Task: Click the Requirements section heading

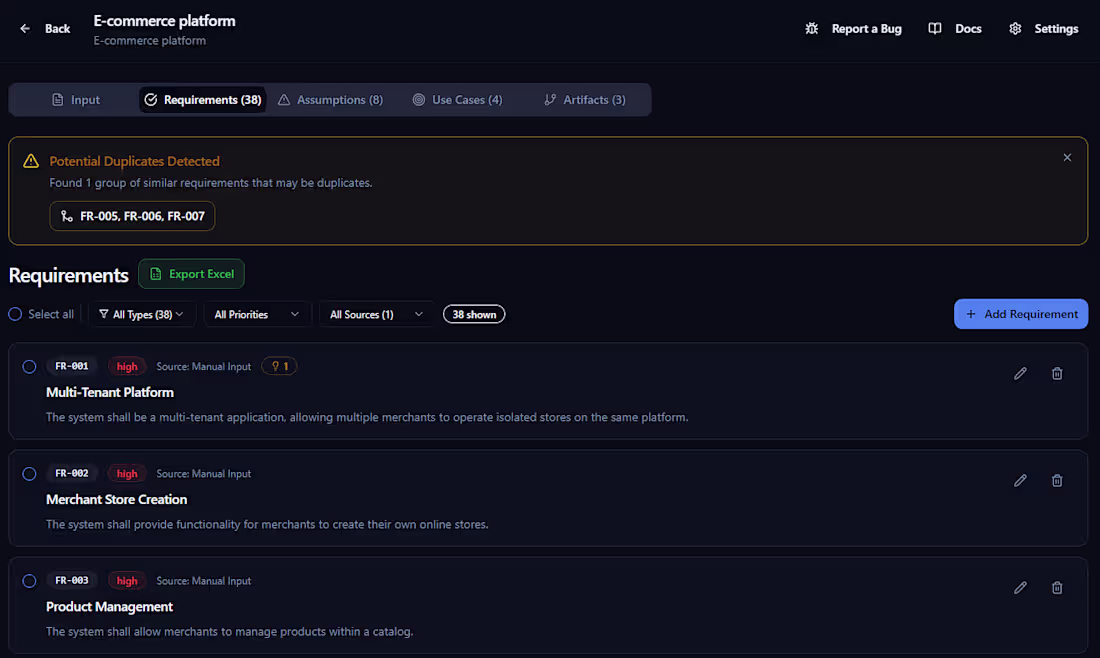Action: (68, 275)
